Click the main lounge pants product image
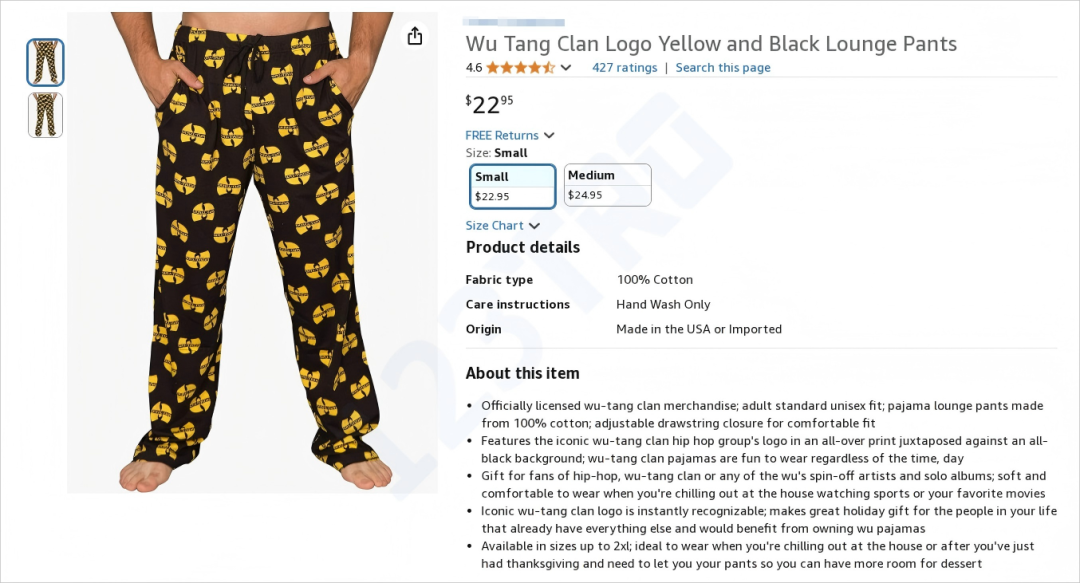Screen dimensions: 1080x583 pyautogui.click(x=253, y=252)
